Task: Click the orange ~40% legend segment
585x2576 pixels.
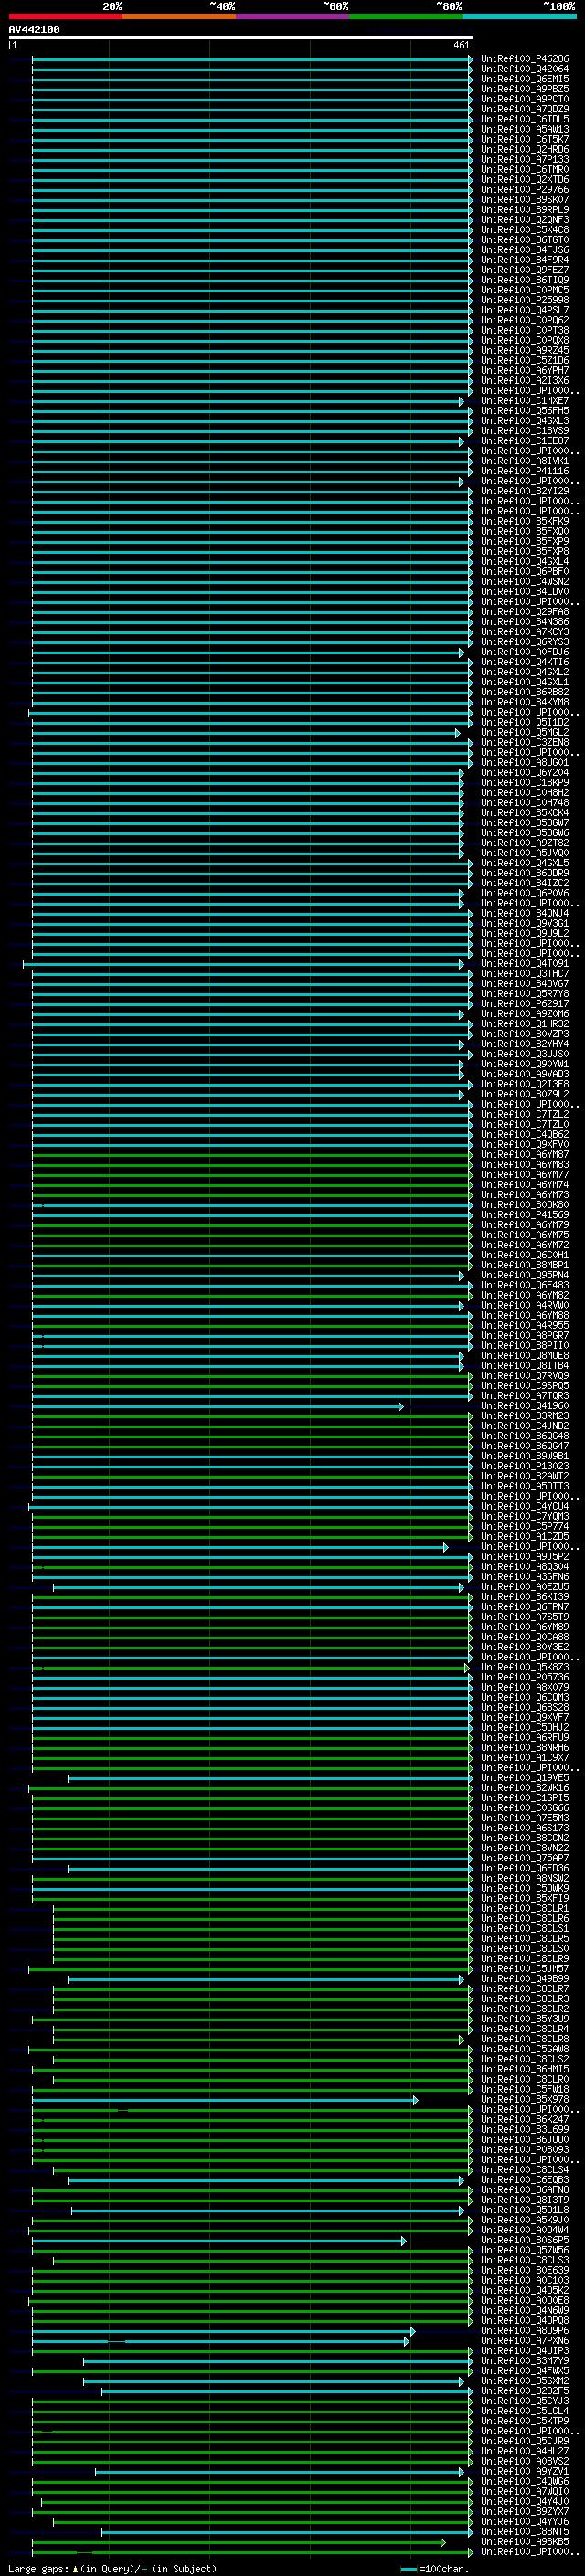Action: [x=179, y=16]
